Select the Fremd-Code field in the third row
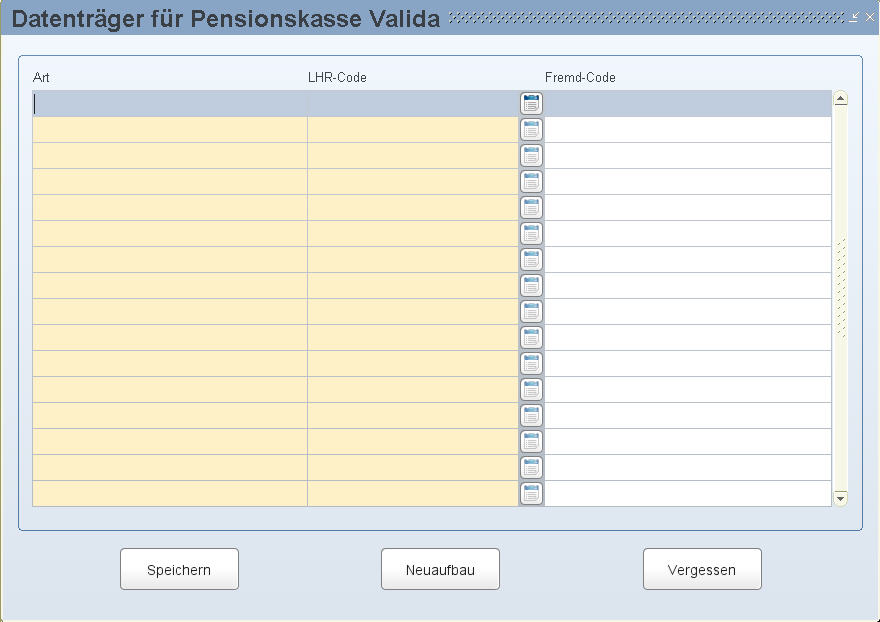Viewport: 880px width, 622px height. 688,155
